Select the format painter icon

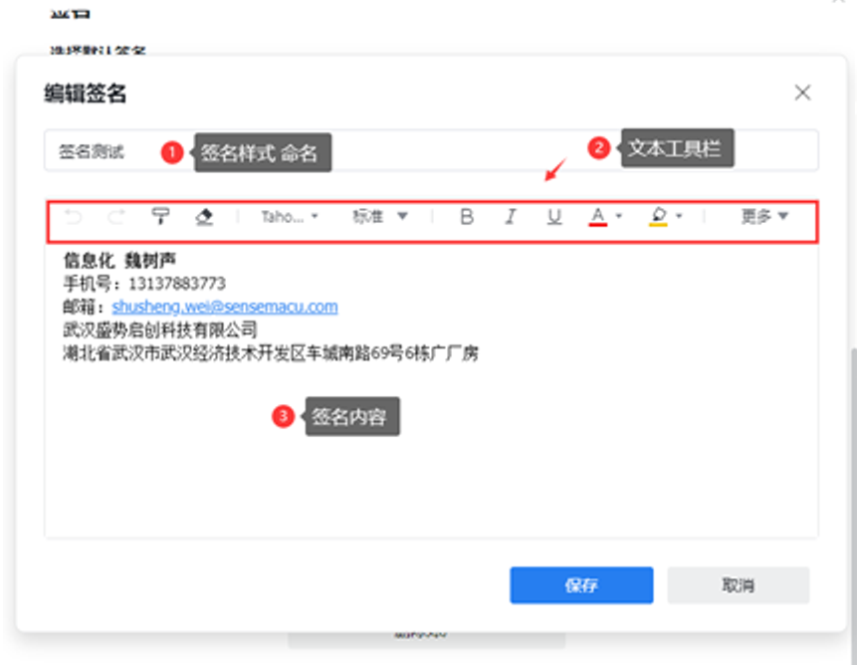pos(160,217)
